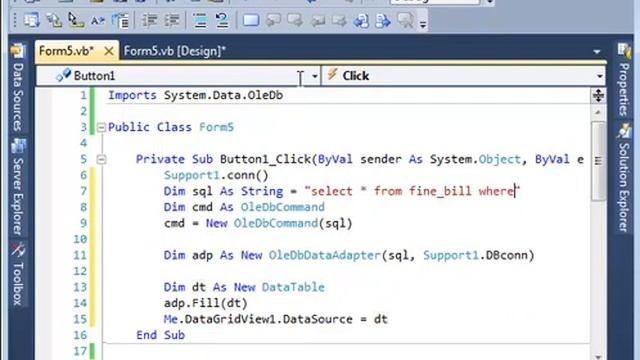Collapse the Public Class Form5 region

click(x=101, y=127)
